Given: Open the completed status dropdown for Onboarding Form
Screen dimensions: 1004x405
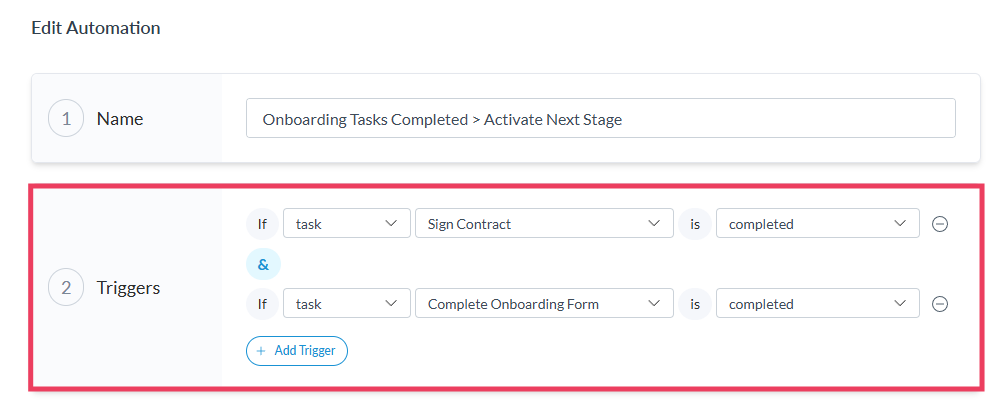Looking at the screenshot, I should click(817, 304).
